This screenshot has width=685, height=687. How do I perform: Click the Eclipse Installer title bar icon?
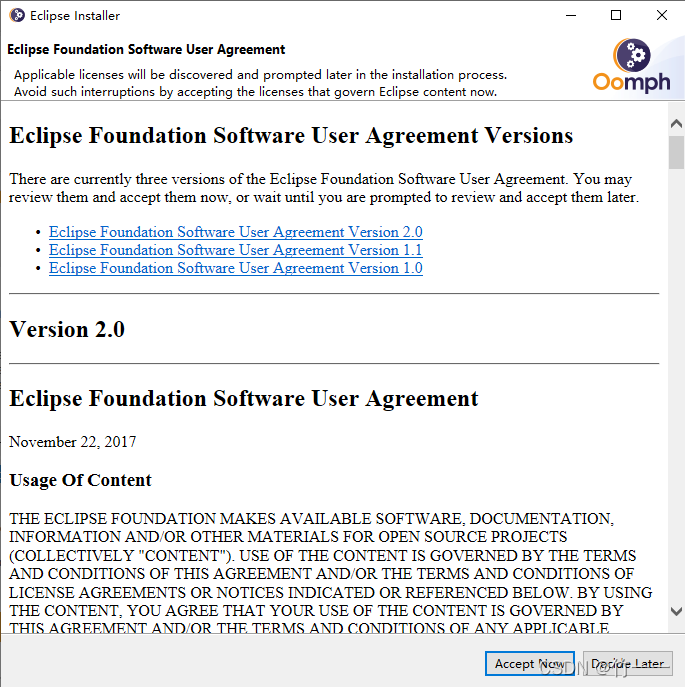(17, 15)
